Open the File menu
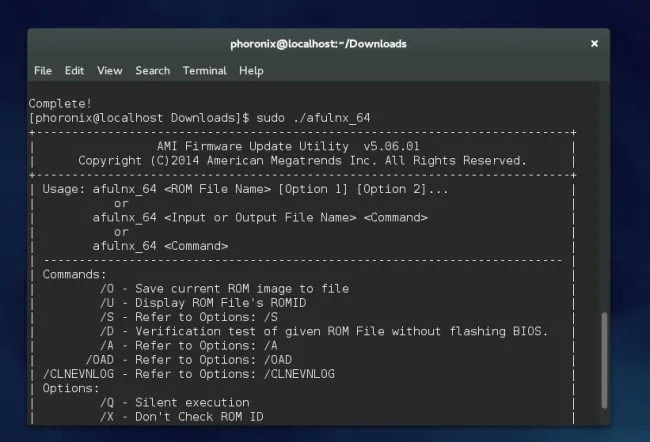The height and width of the screenshot is (442, 650). (x=43, y=71)
